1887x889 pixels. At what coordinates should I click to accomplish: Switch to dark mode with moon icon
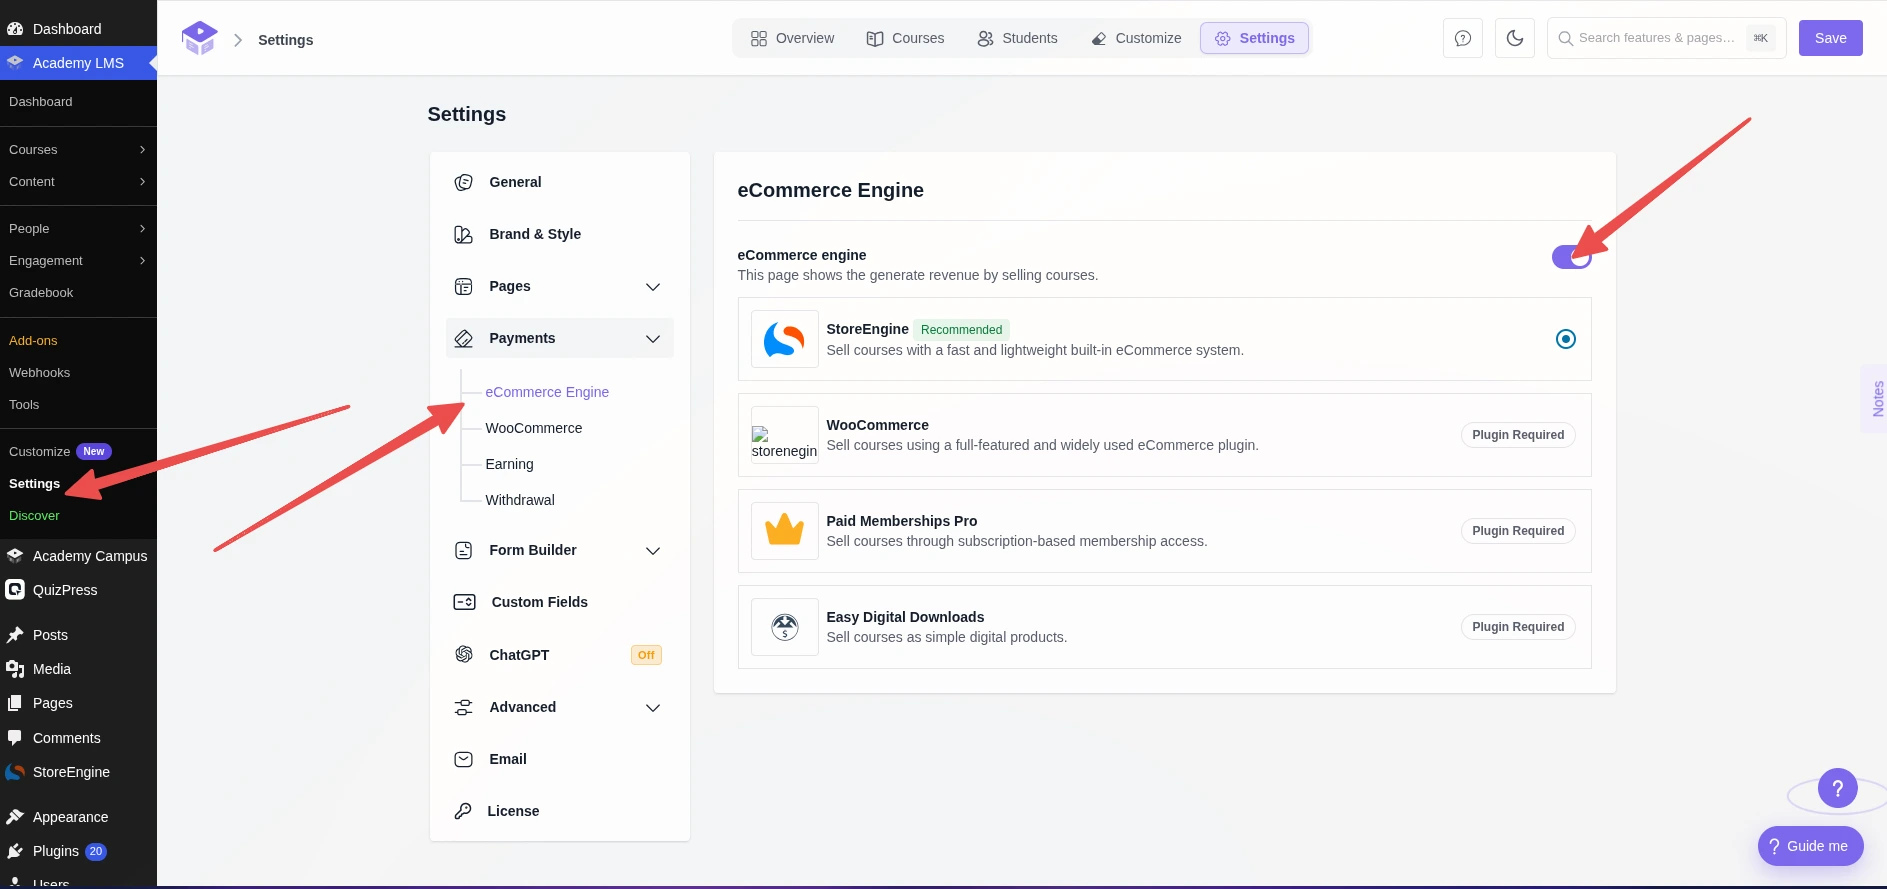pos(1515,39)
